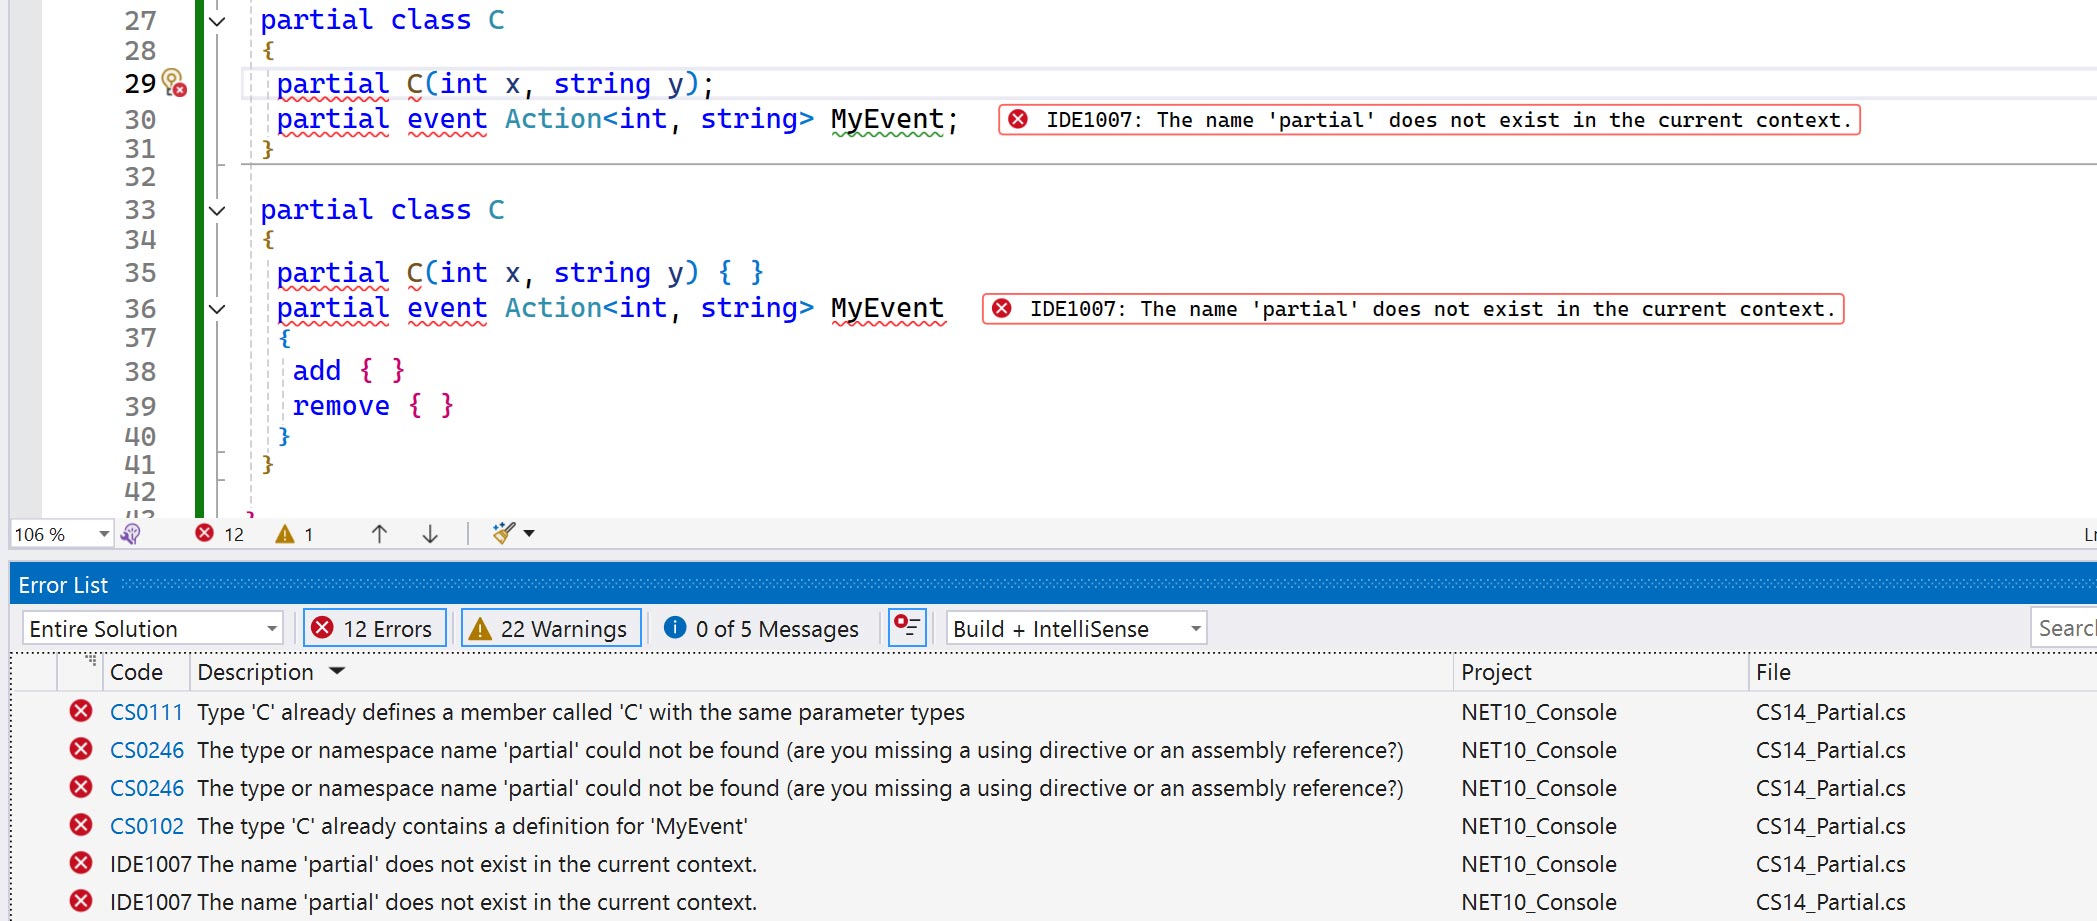Open the Copilot health indicator icon in the status strip
The width and height of the screenshot is (2097, 921).
[x=130, y=534]
